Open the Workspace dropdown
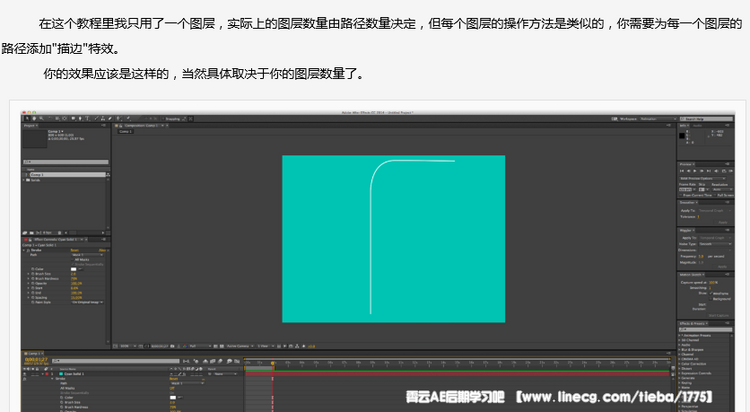Viewport: 750px width, 412px height. pos(658,119)
